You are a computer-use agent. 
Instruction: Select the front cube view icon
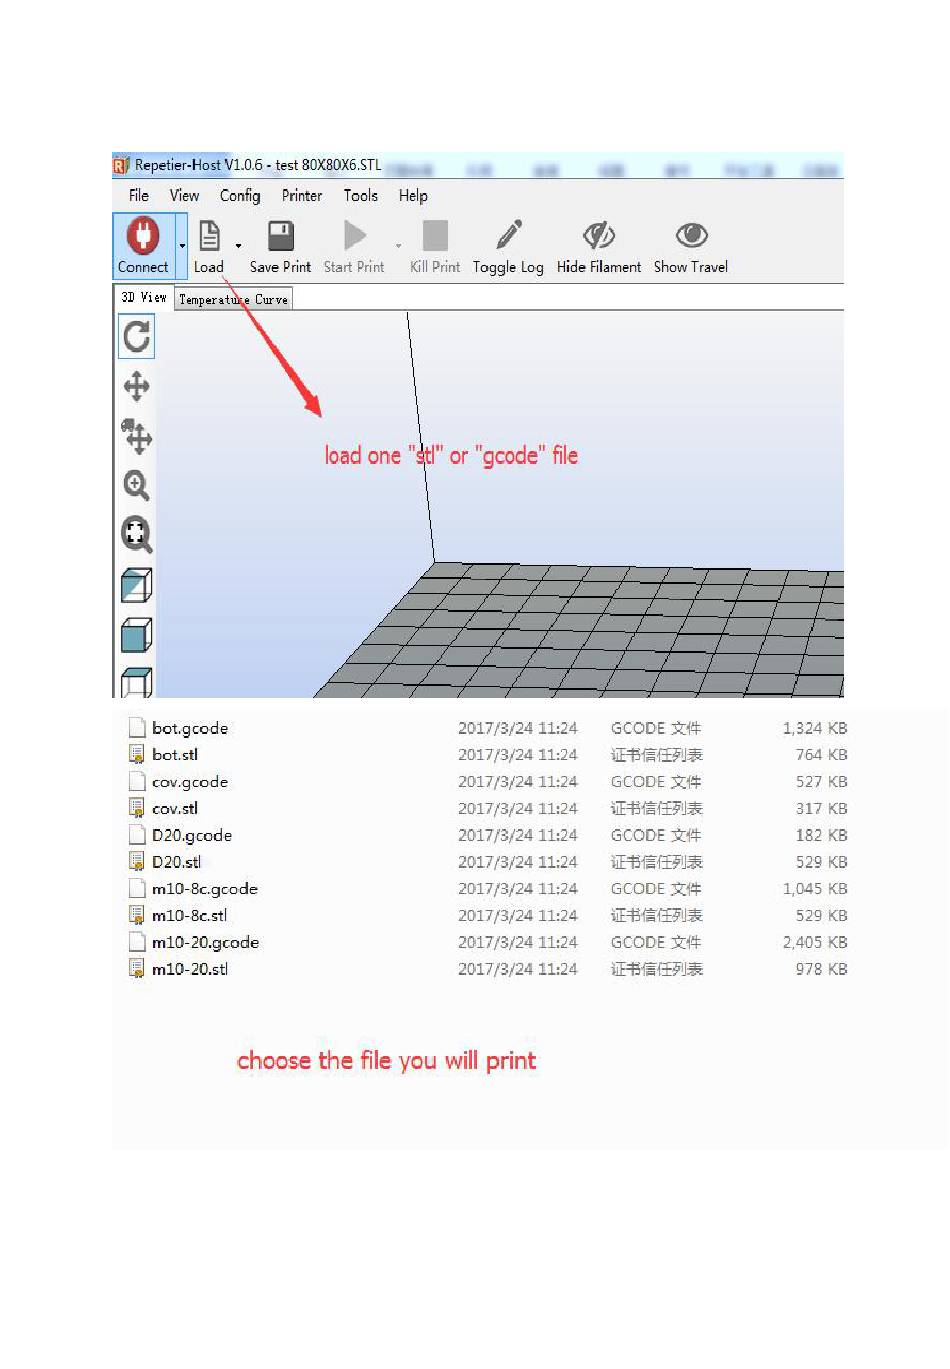[x=136, y=635]
